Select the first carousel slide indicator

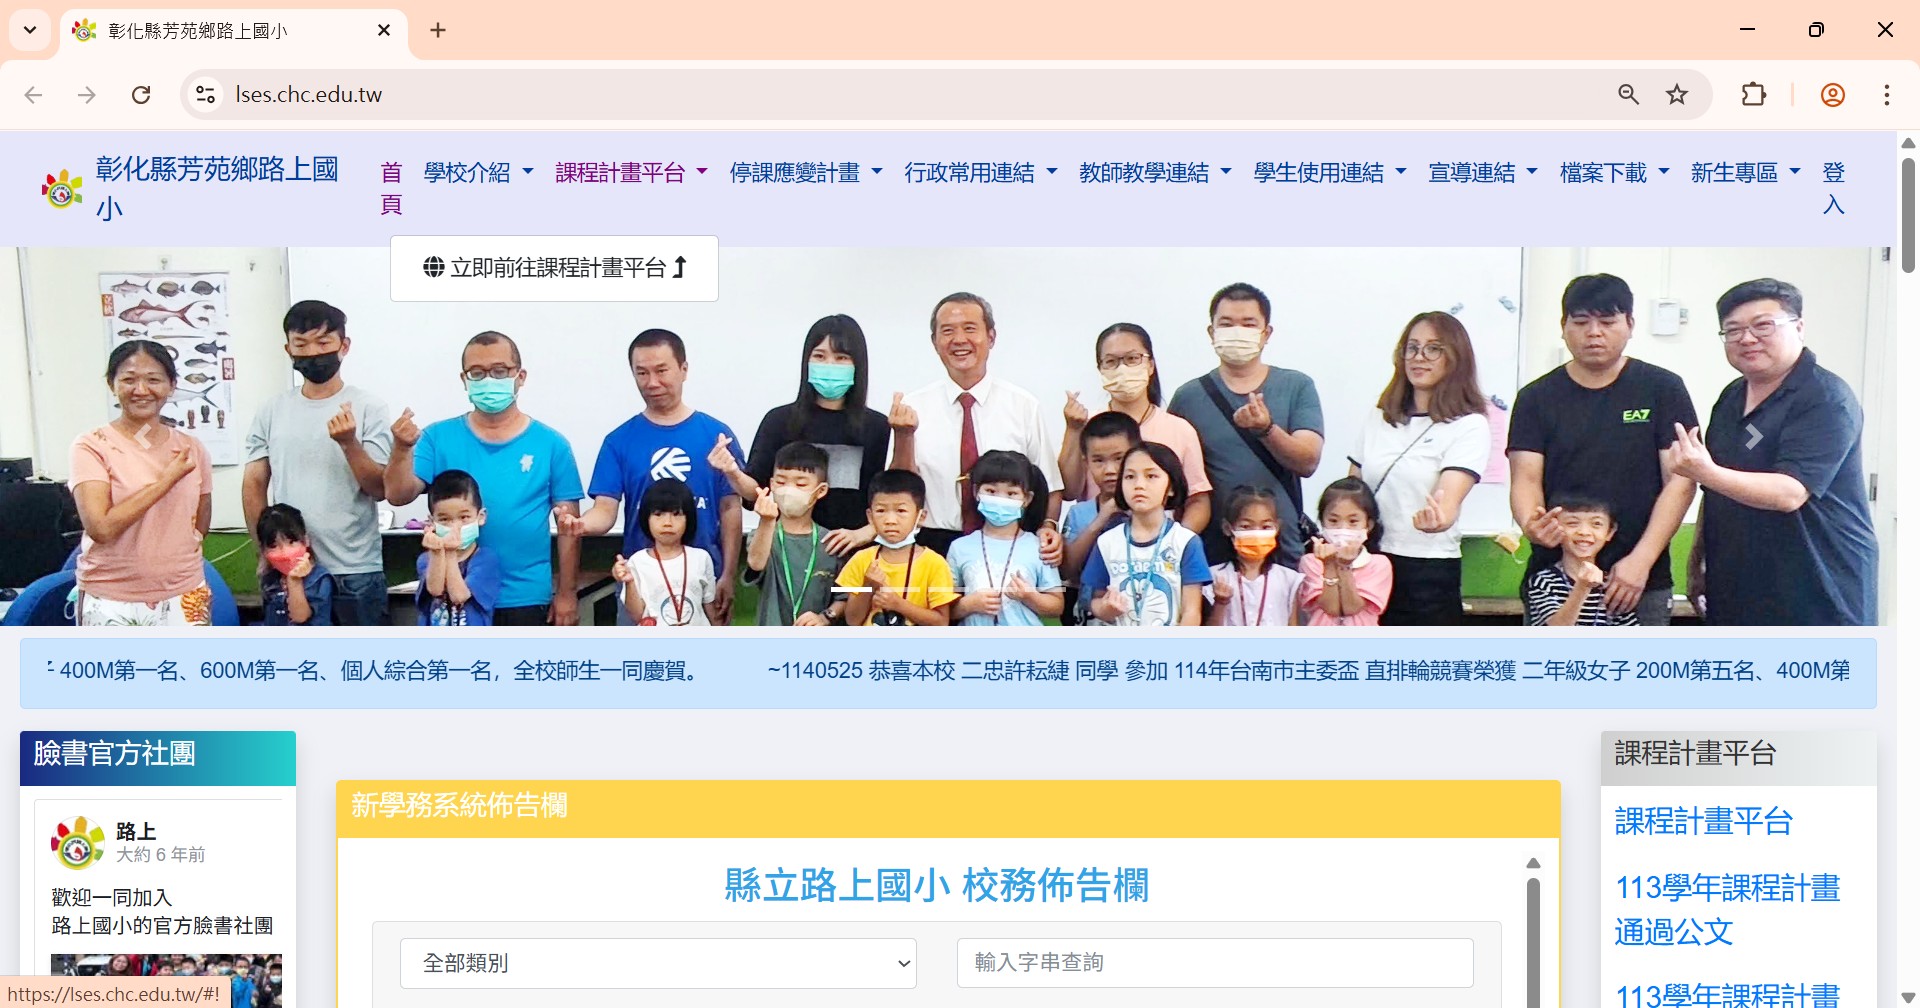(851, 590)
